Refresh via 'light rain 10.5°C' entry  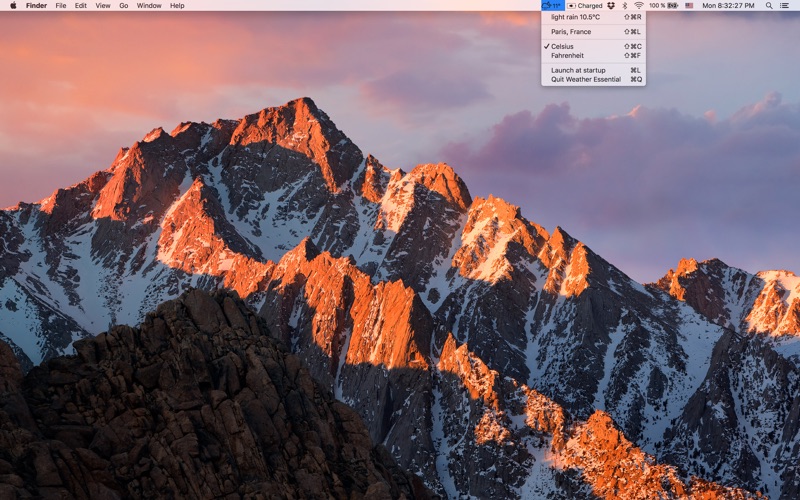tap(593, 17)
